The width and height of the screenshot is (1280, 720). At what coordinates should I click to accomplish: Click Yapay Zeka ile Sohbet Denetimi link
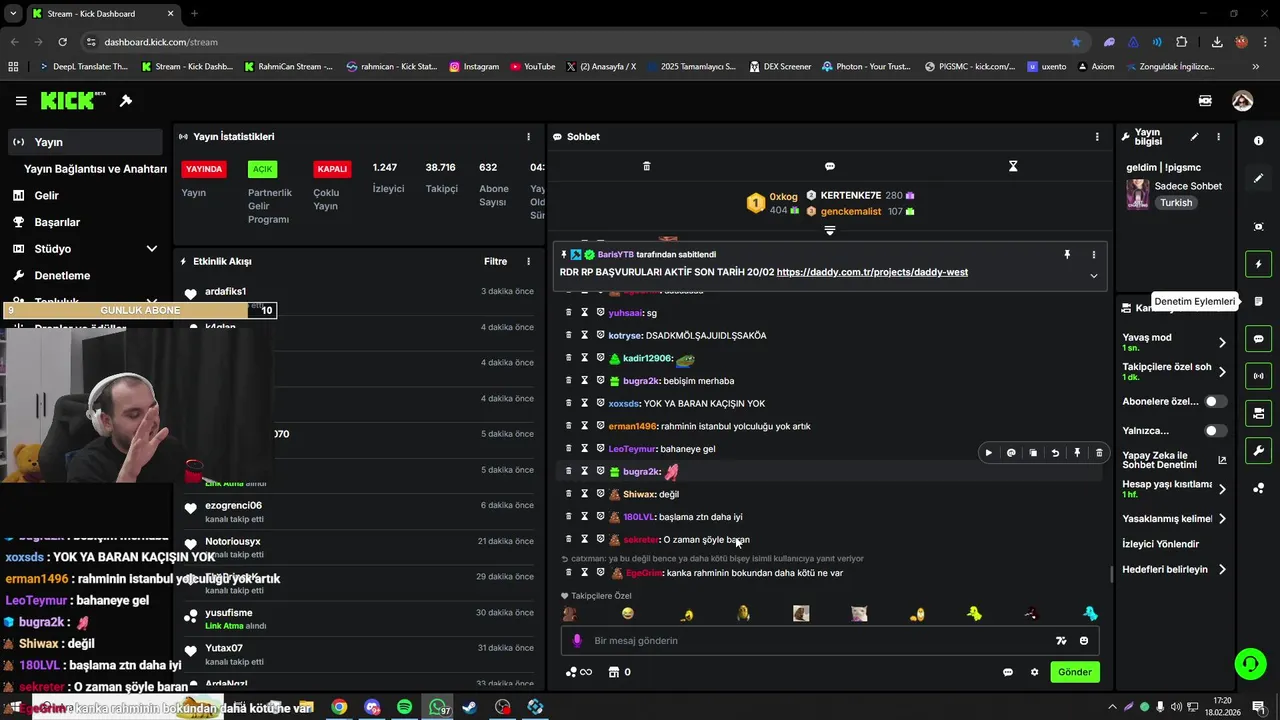(x=1174, y=460)
